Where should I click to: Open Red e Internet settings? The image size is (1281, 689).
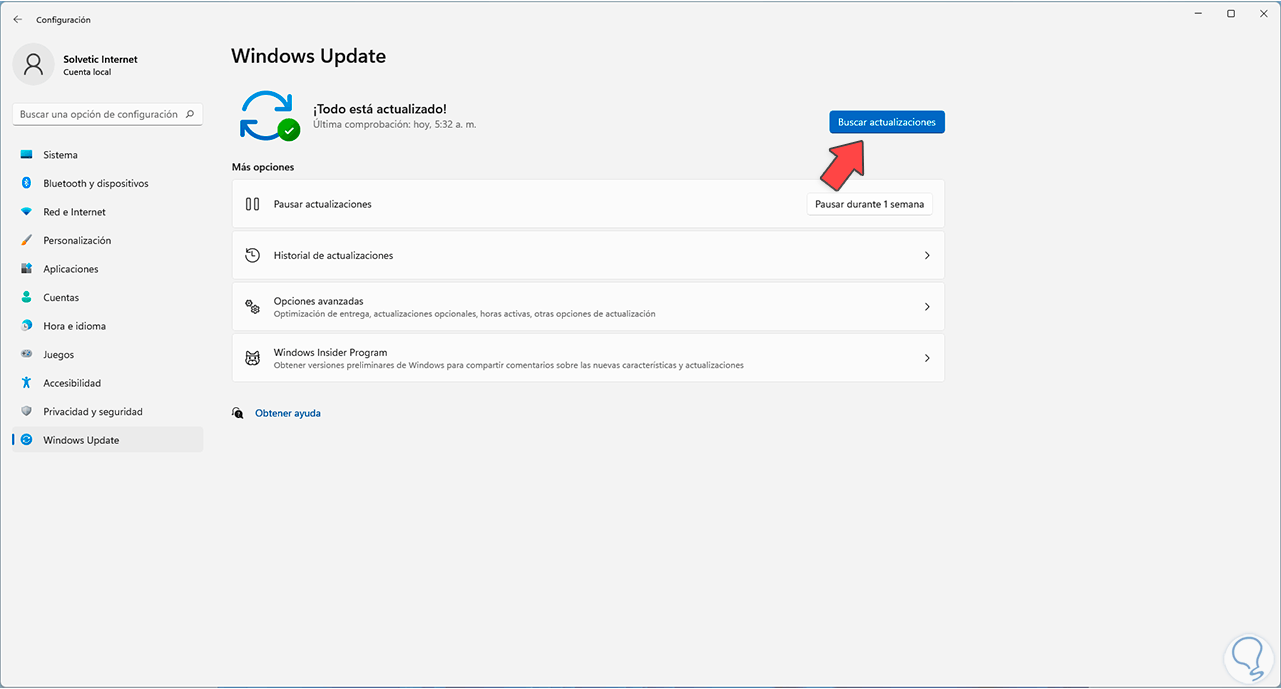coord(107,212)
